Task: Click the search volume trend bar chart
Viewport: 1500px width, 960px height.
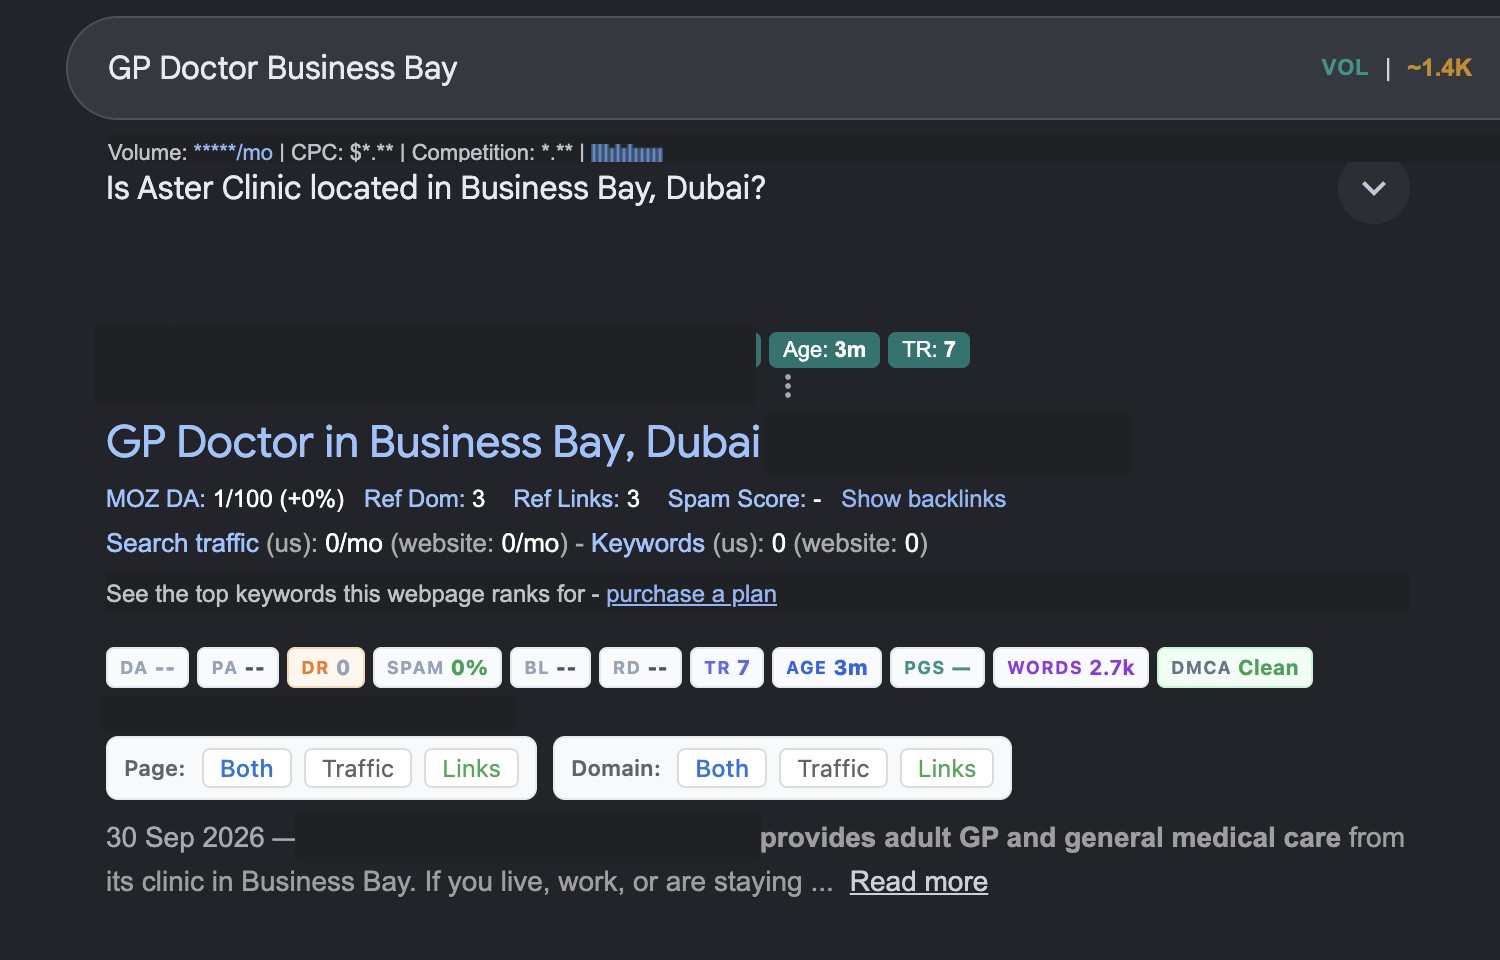Action: click(x=627, y=153)
